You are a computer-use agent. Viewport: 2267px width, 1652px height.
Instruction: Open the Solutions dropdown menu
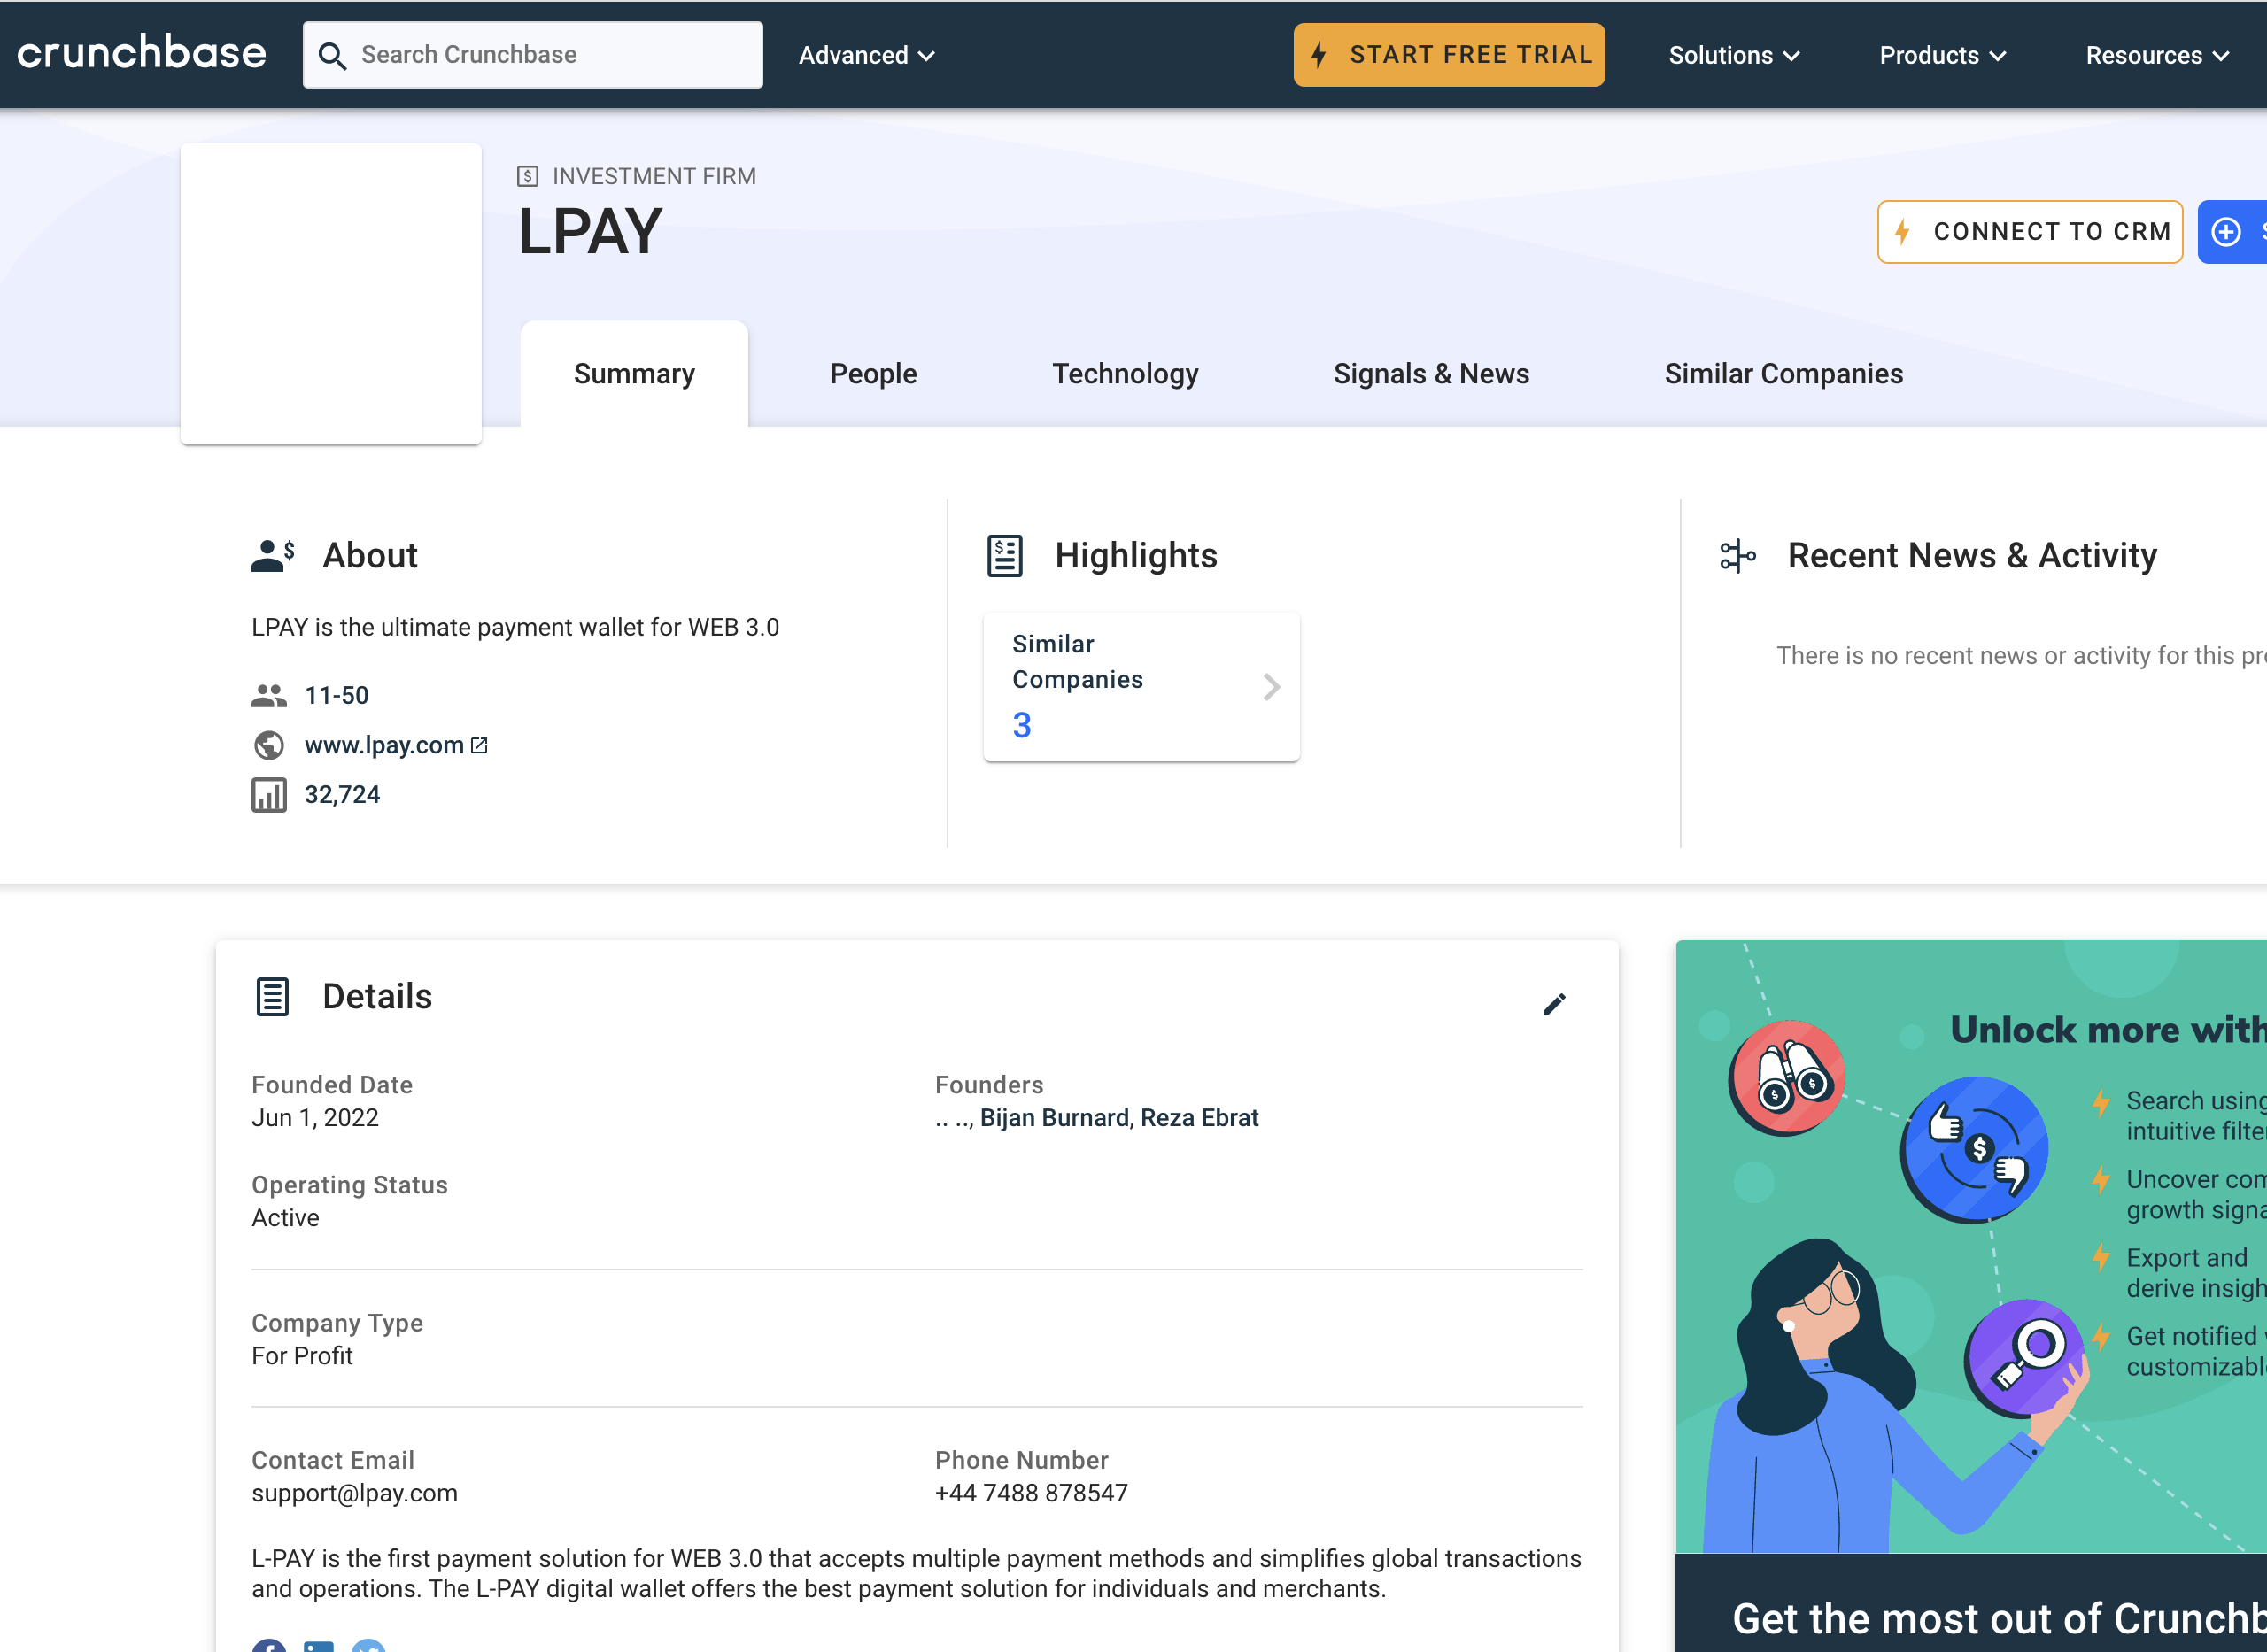(x=1733, y=55)
